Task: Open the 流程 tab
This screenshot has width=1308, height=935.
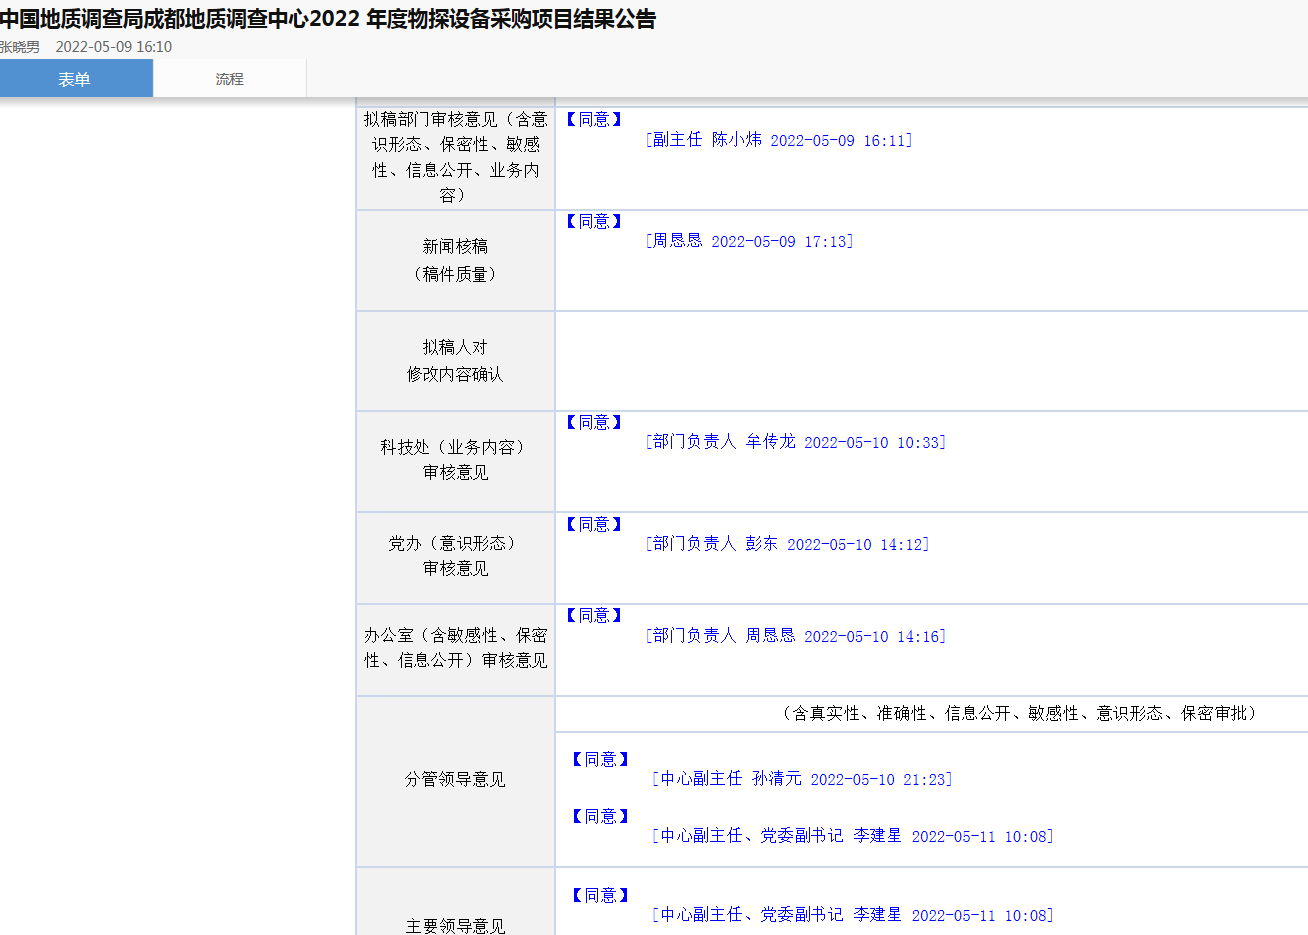Action: [x=229, y=79]
